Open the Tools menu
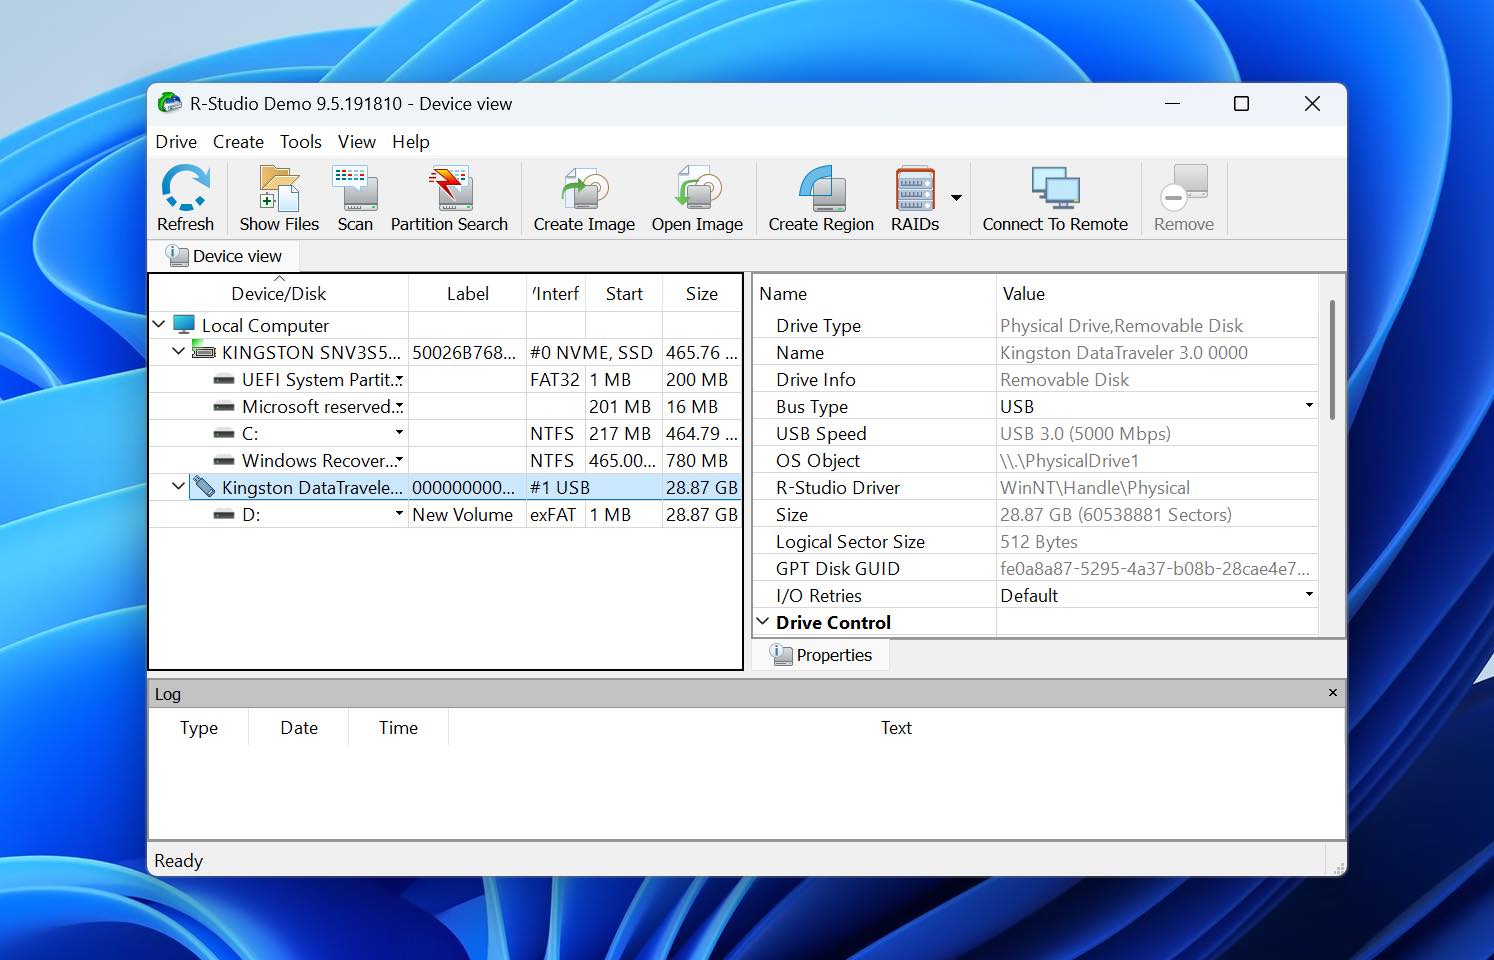Image resolution: width=1494 pixels, height=960 pixels. pos(301,142)
